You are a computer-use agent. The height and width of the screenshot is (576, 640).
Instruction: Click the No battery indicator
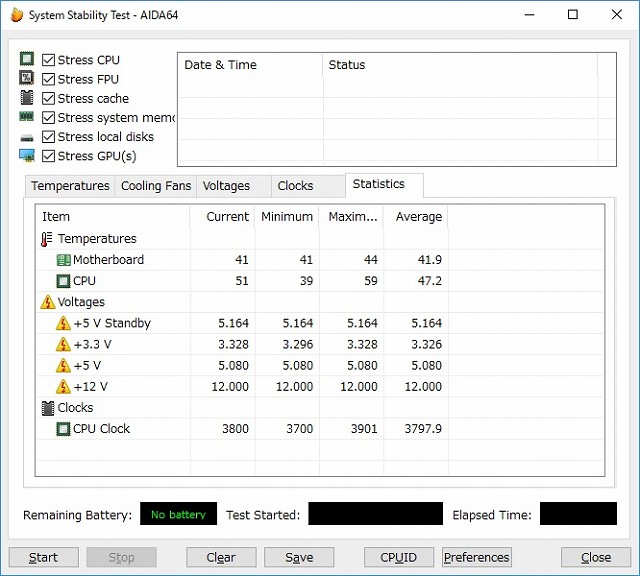(x=178, y=514)
